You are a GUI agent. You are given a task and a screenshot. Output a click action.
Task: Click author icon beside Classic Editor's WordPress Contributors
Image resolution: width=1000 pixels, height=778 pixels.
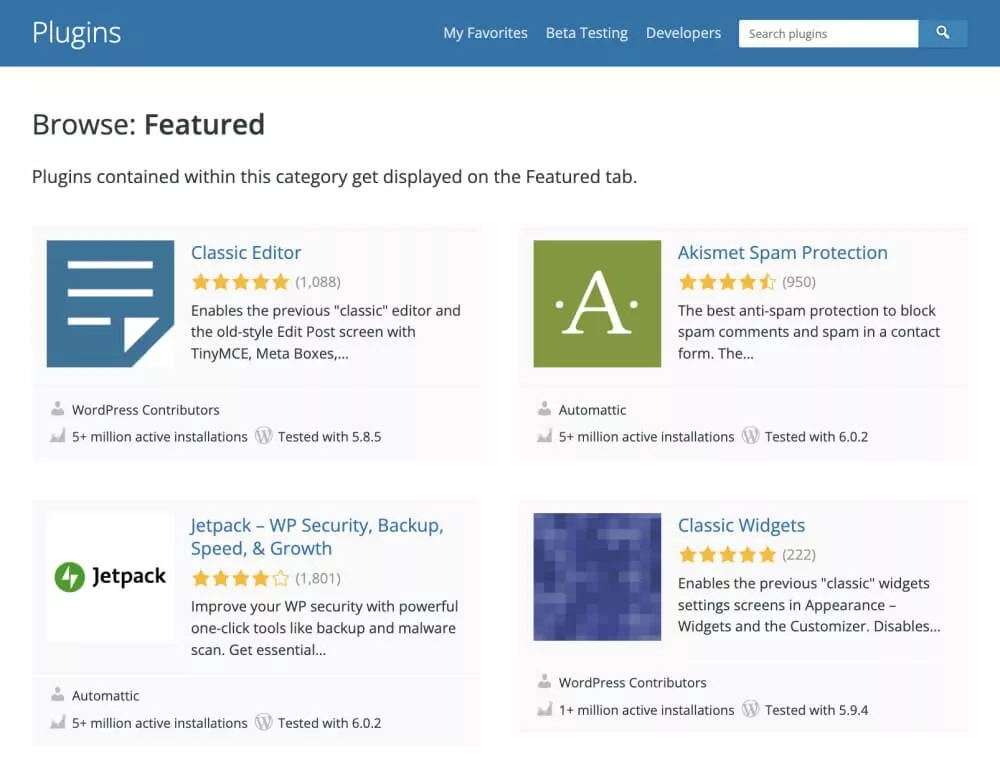coord(57,409)
